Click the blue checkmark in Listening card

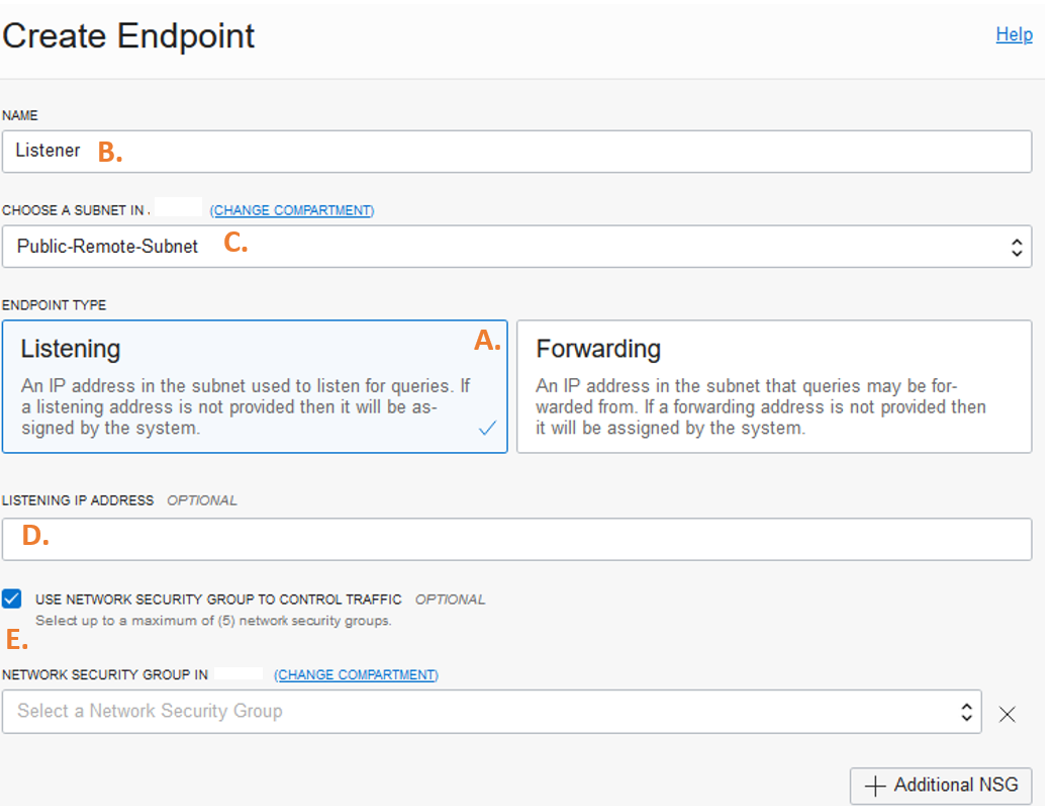click(x=487, y=427)
